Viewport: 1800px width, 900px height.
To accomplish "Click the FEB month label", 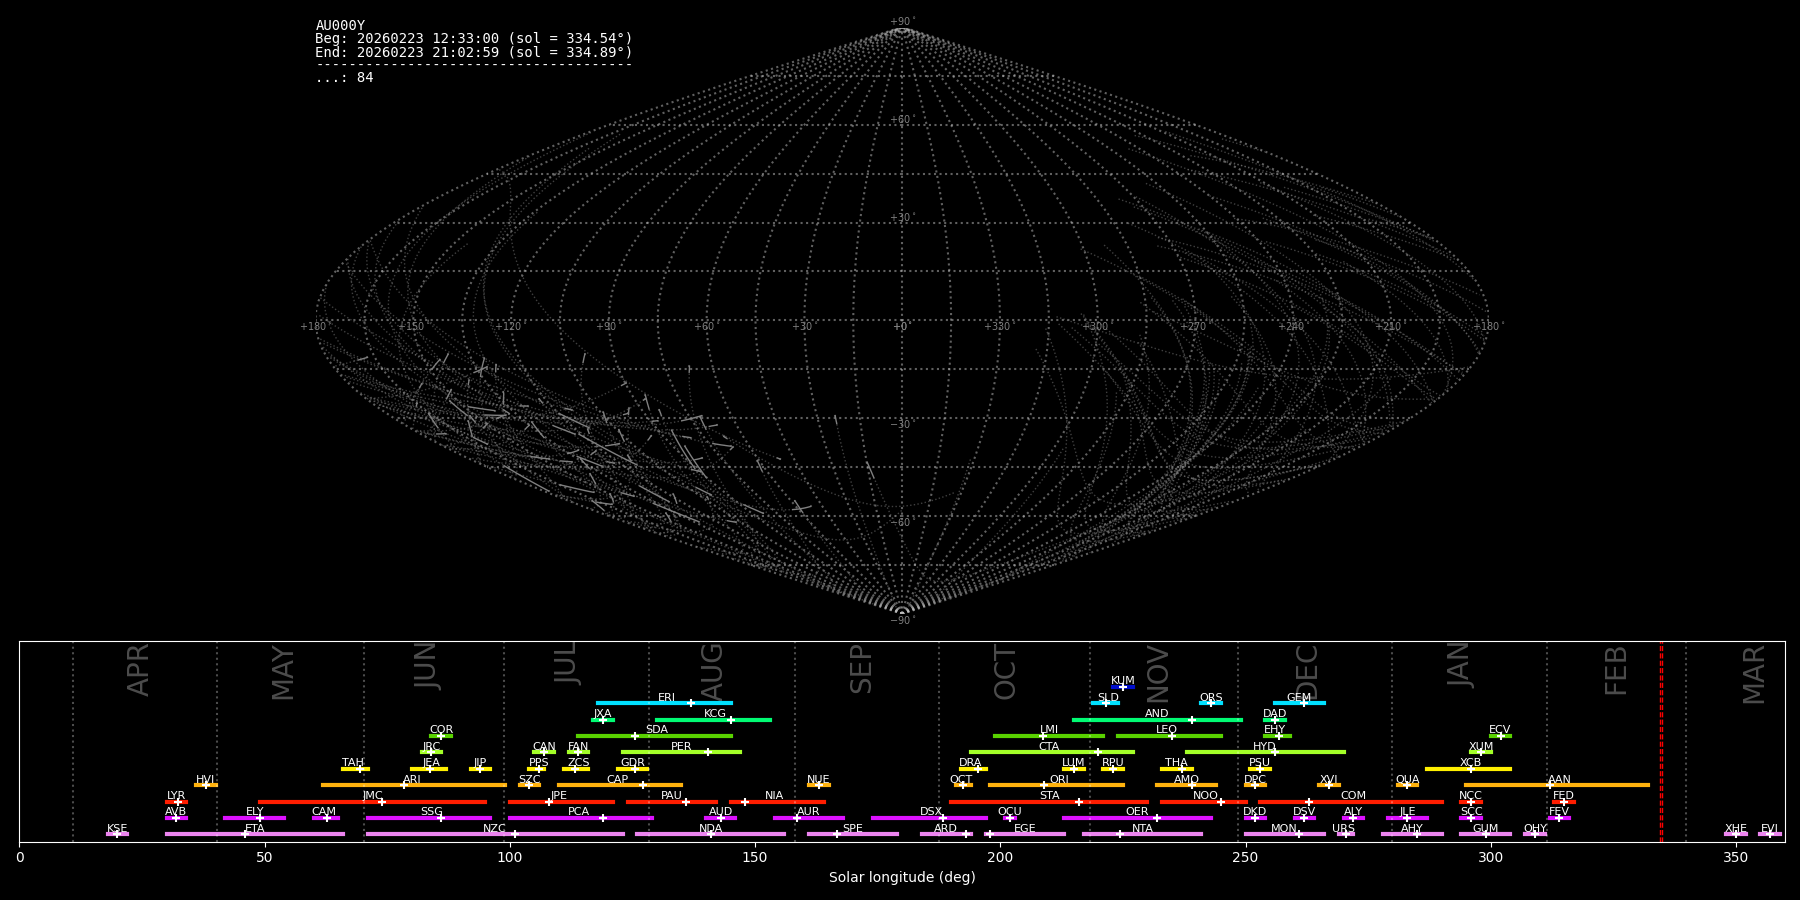I will 1616,670.
